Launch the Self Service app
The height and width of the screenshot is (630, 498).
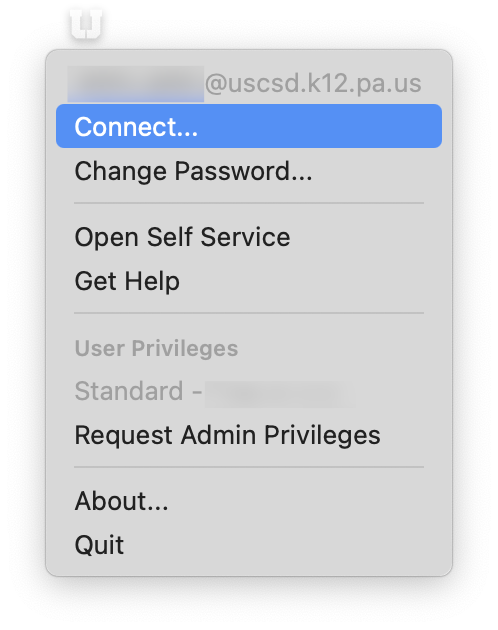(x=249, y=237)
